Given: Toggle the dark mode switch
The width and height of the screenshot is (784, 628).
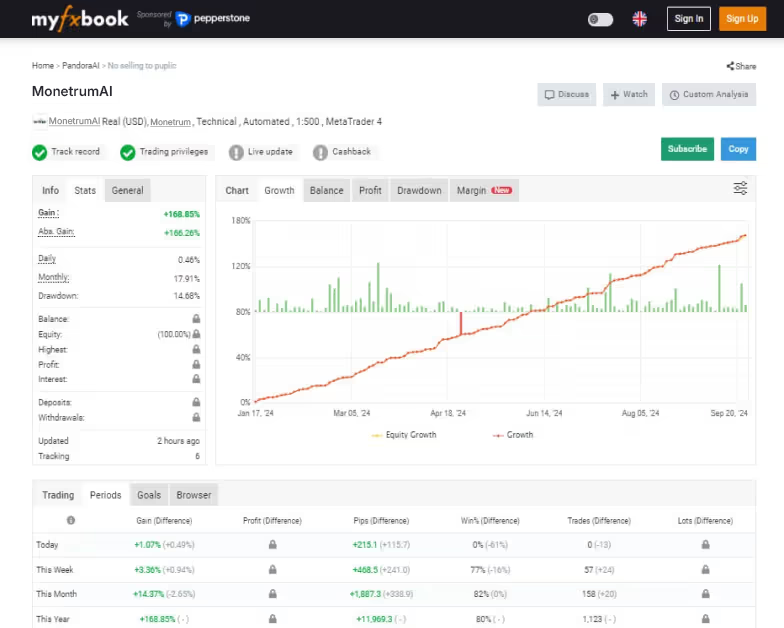Looking at the screenshot, I should [x=600, y=19].
